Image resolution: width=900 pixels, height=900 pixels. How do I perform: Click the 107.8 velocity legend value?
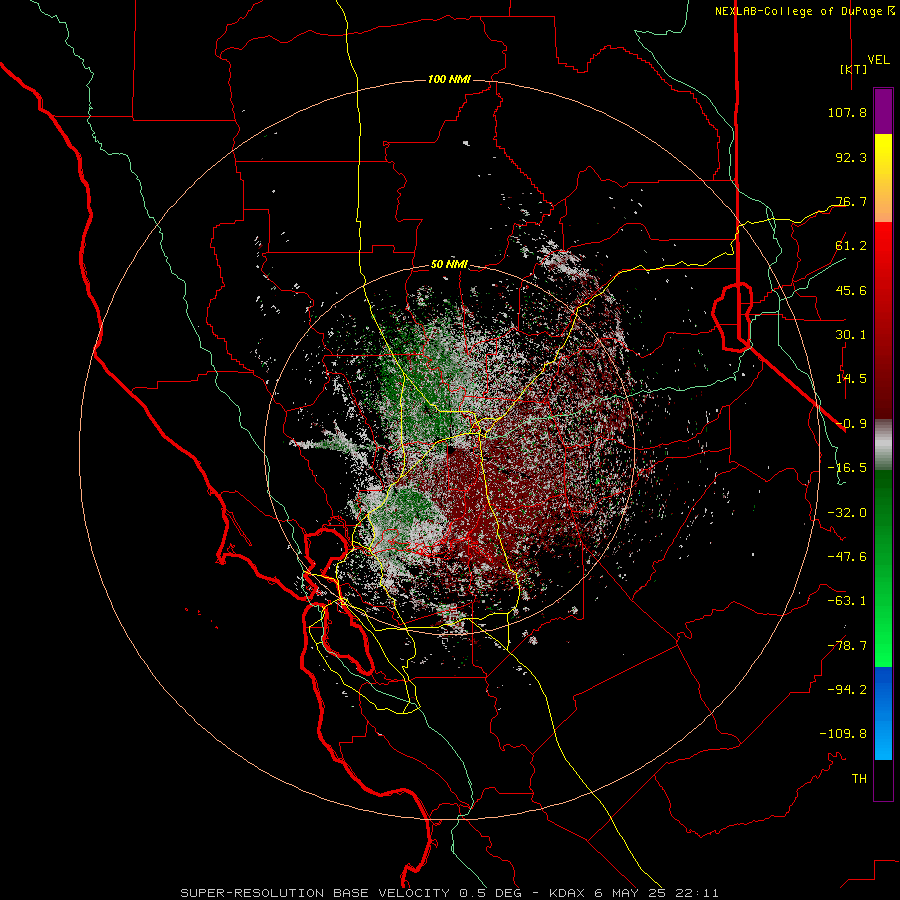click(847, 112)
